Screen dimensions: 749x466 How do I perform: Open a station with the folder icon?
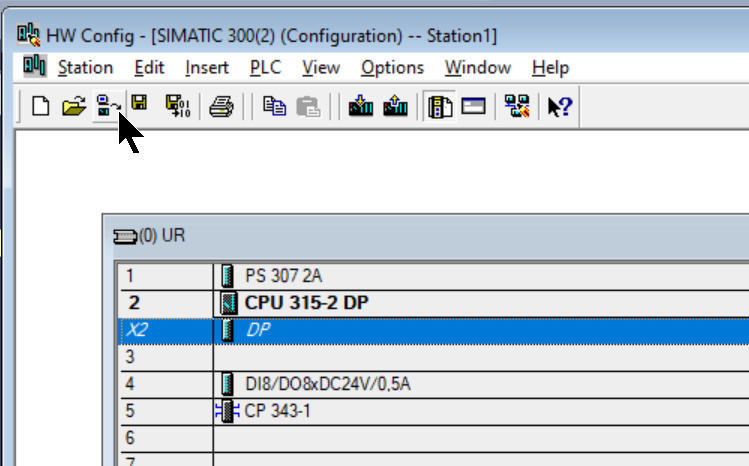(x=74, y=106)
